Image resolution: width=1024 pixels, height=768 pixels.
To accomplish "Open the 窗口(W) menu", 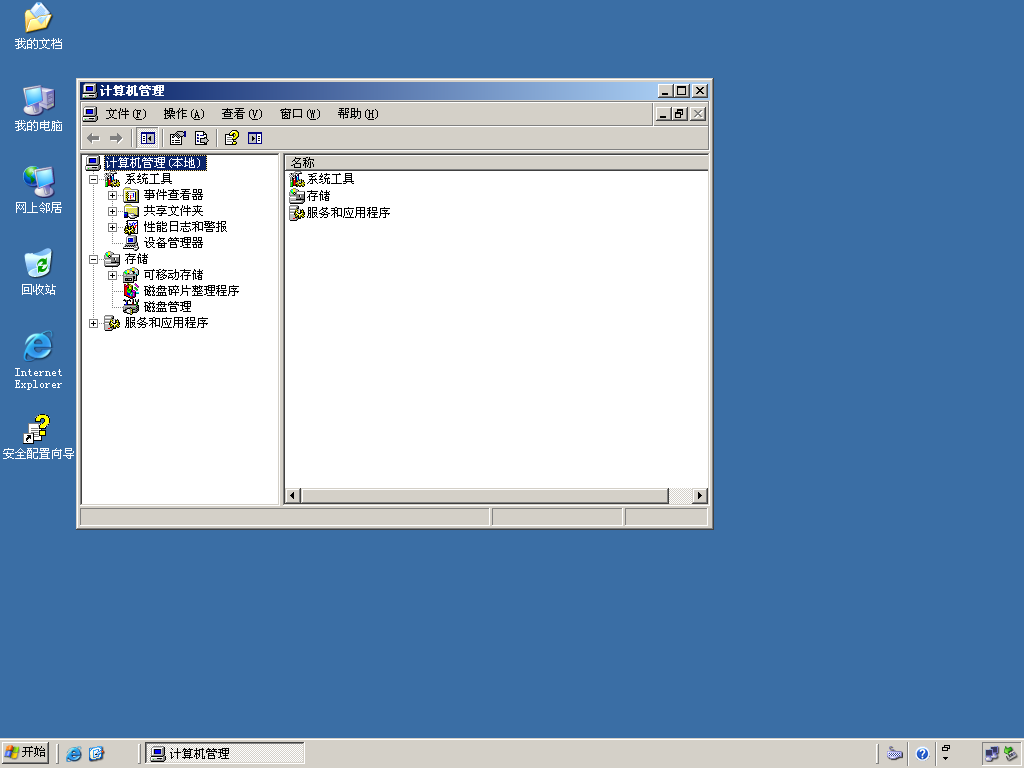I will [x=300, y=114].
